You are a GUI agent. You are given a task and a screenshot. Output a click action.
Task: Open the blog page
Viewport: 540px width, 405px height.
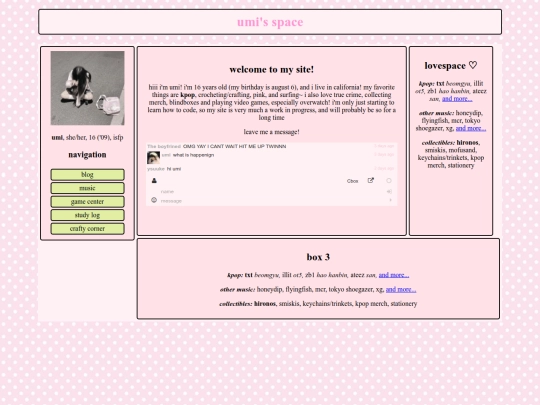coord(87,175)
